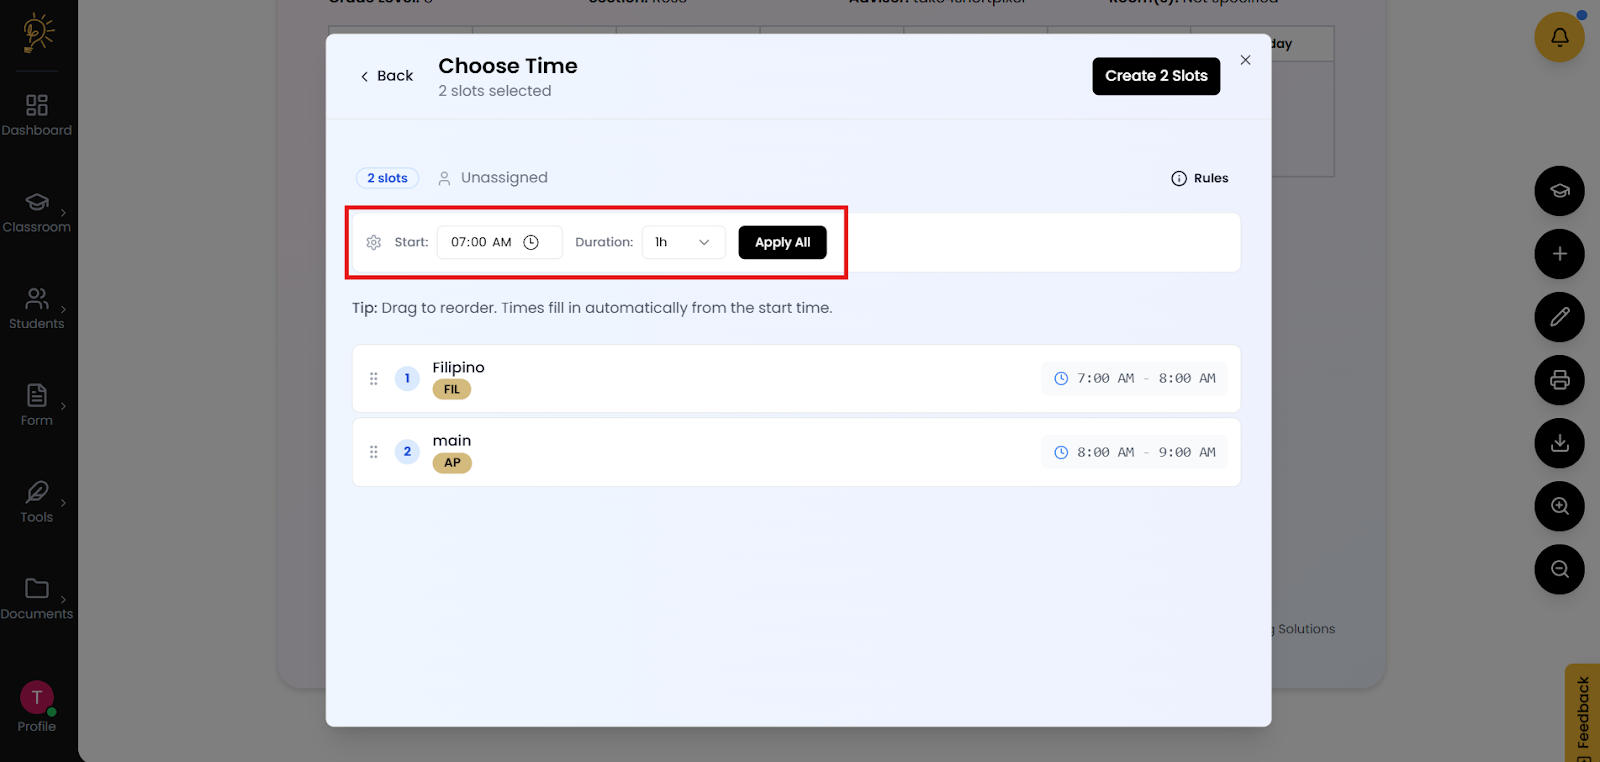Click the printer icon button
The height and width of the screenshot is (762, 1600).
tap(1559, 380)
